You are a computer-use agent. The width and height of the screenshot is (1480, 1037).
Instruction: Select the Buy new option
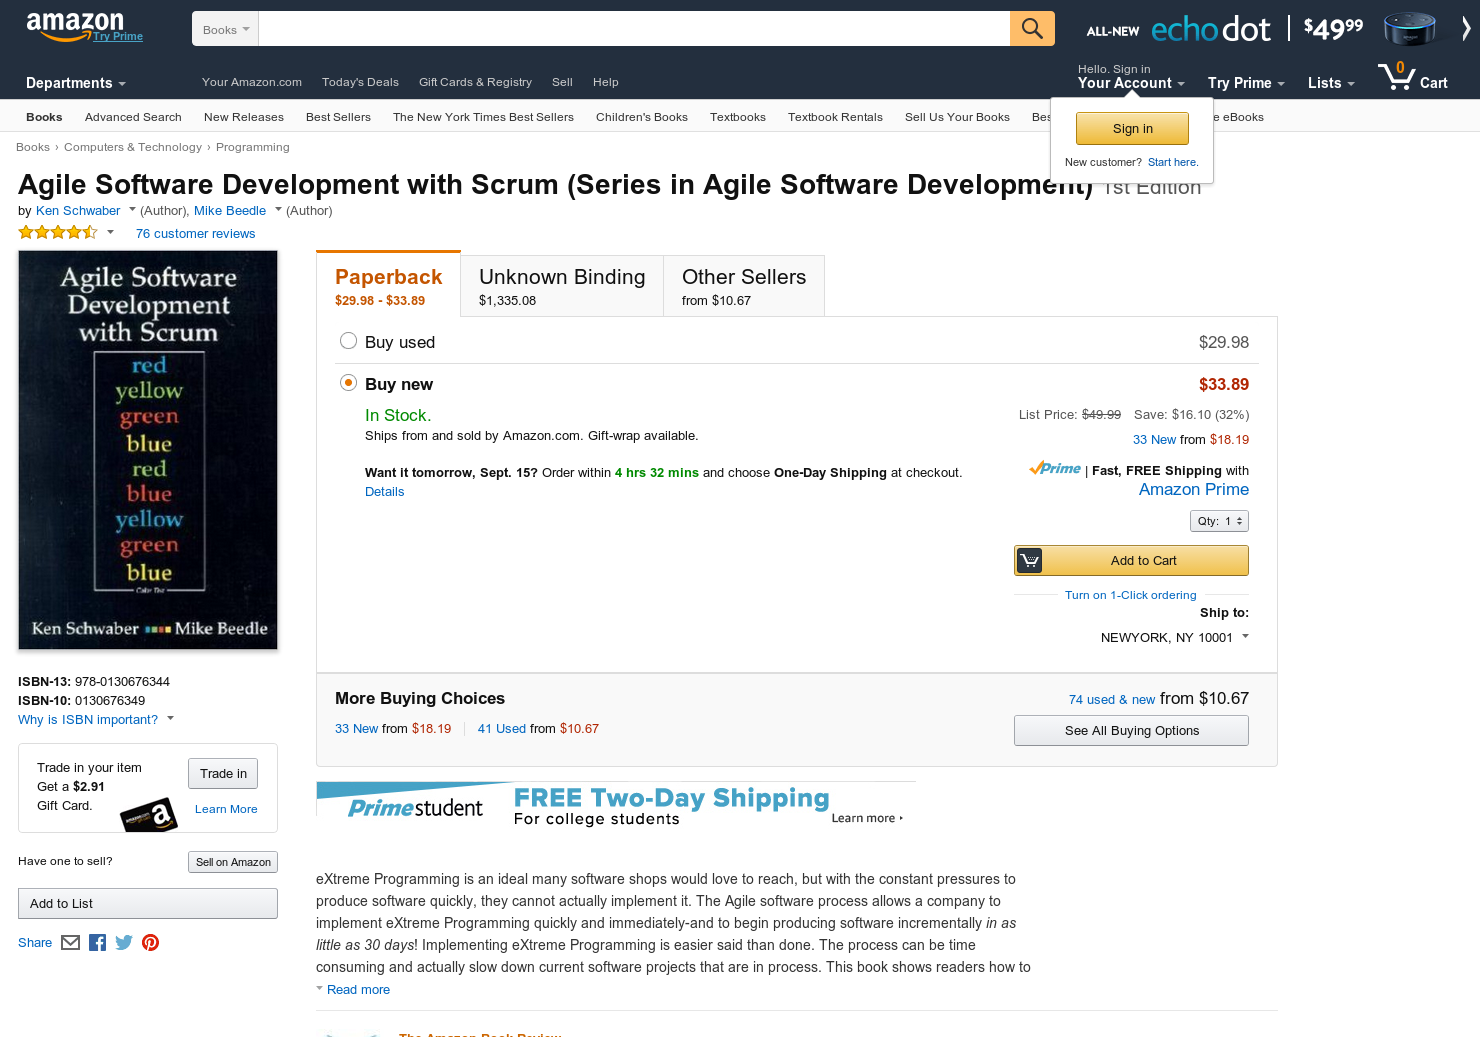pos(348,382)
